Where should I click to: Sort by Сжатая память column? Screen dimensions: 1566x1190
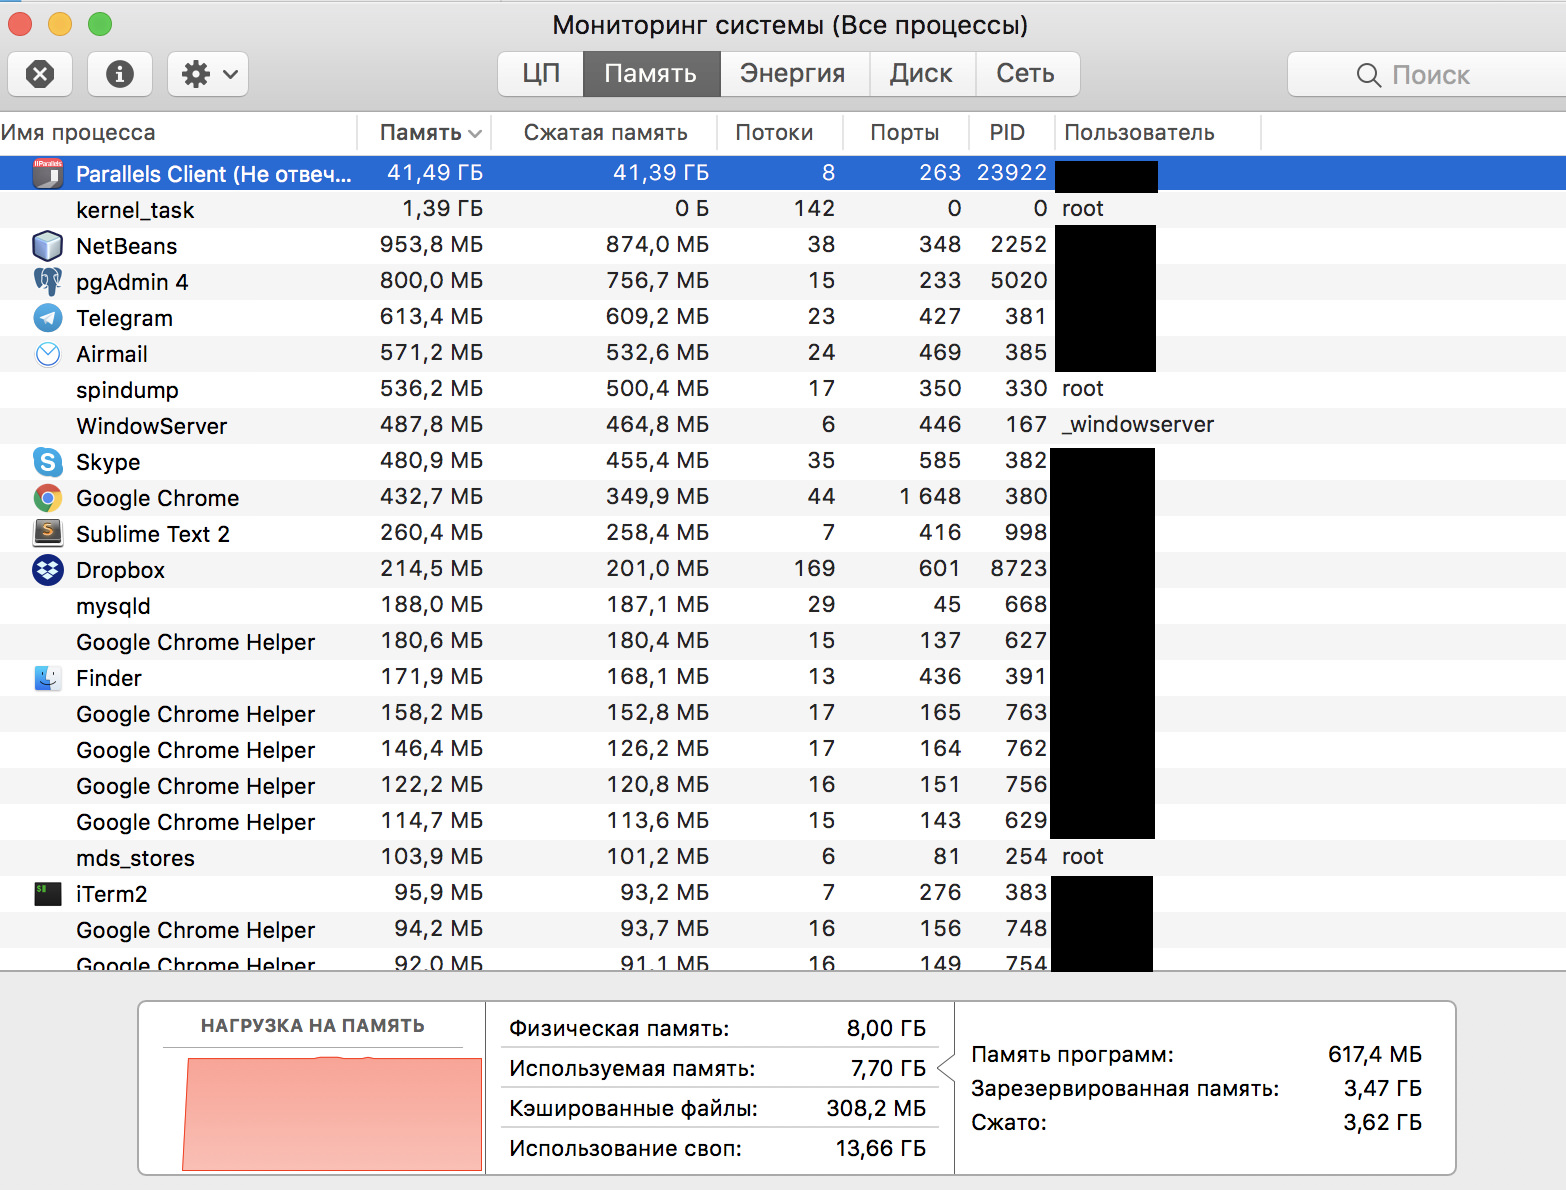pos(605,133)
